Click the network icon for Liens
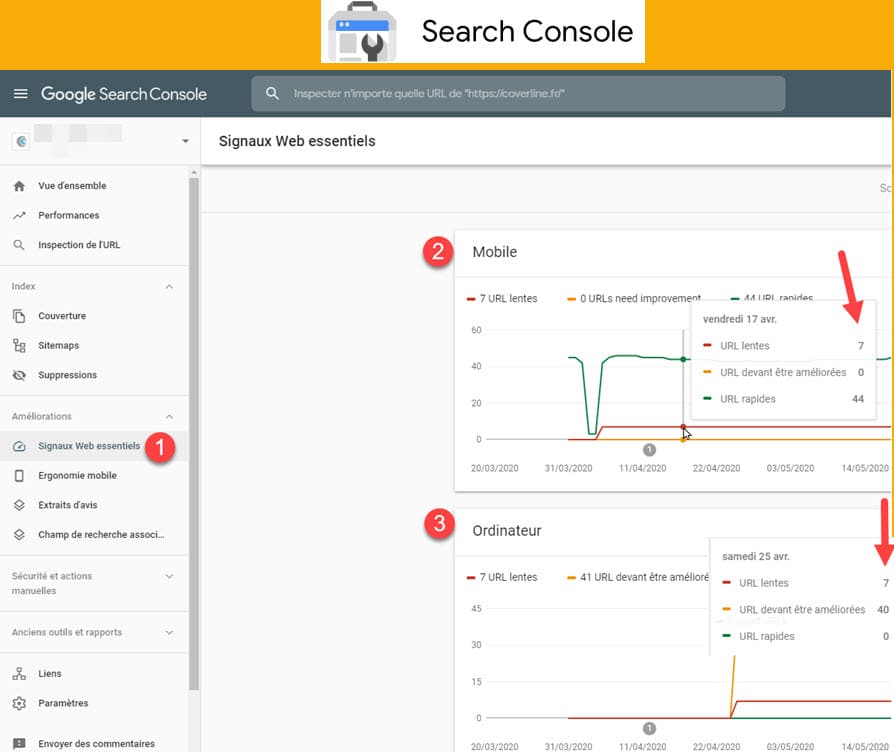The image size is (894, 752). click(x=19, y=674)
